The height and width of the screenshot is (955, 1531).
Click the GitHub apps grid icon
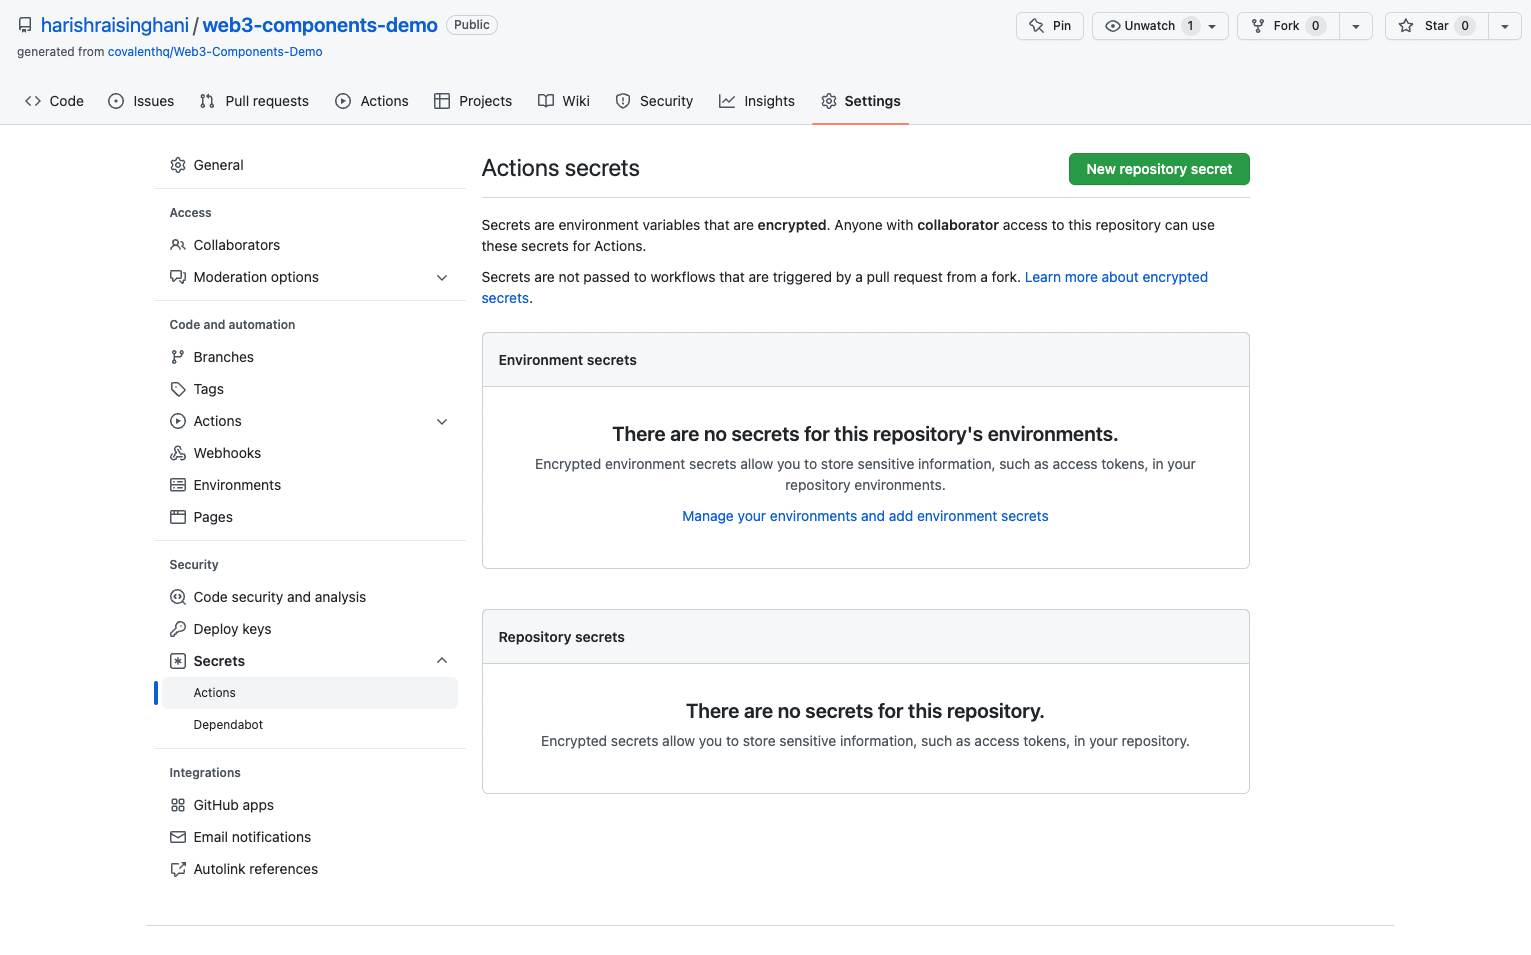[x=178, y=805]
